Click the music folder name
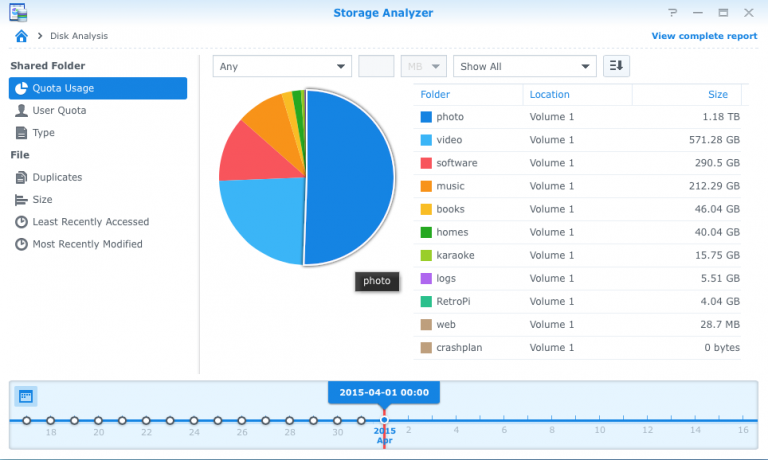The image size is (768, 460). pyautogui.click(x=450, y=186)
